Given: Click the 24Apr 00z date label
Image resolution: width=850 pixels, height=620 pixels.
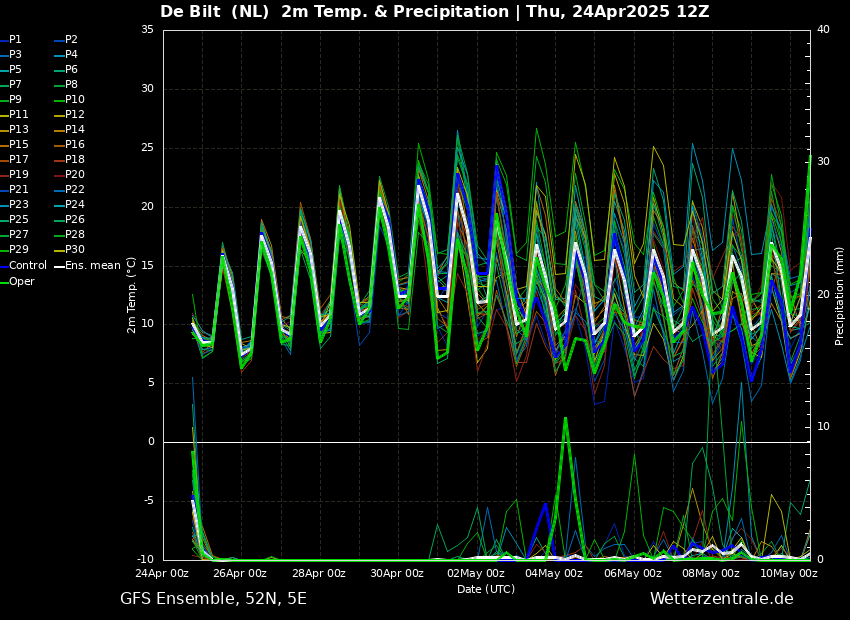Looking at the screenshot, I should (163, 574).
